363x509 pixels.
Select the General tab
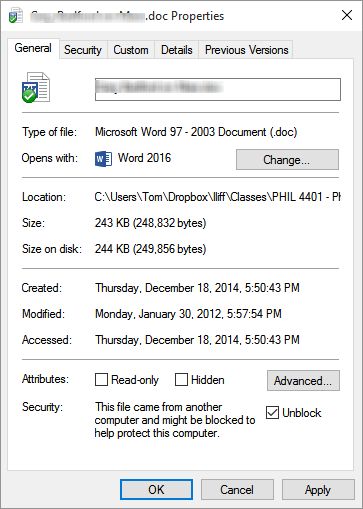33,48
